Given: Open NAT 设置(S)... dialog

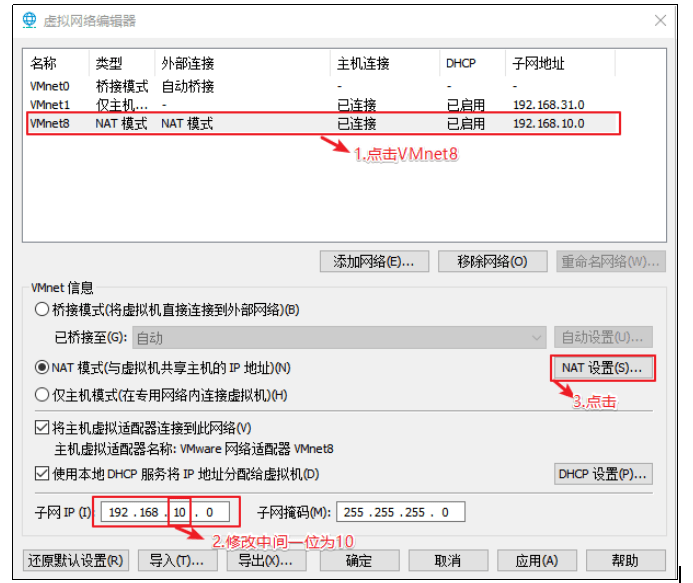Looking at the screenshot, I should coord(603,368).
